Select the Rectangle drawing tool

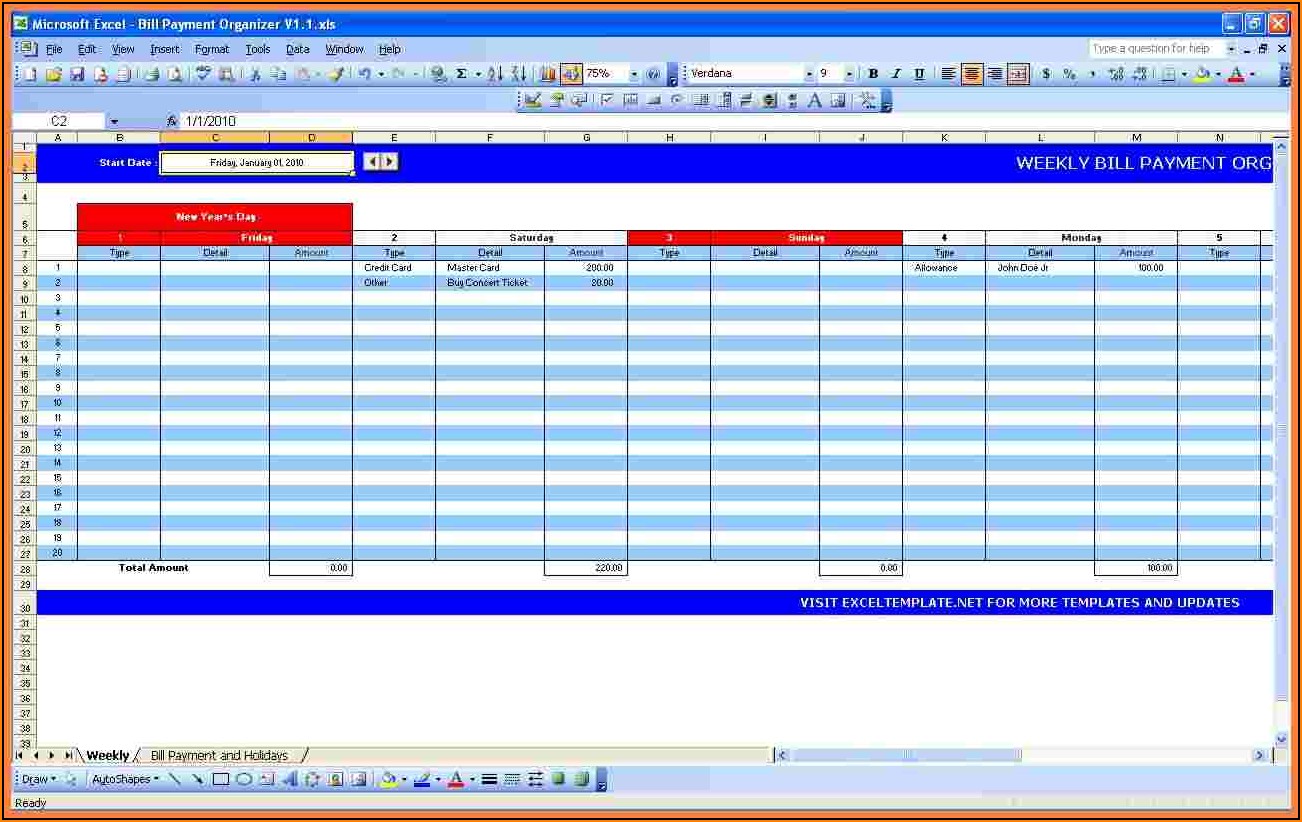(221, 779)
